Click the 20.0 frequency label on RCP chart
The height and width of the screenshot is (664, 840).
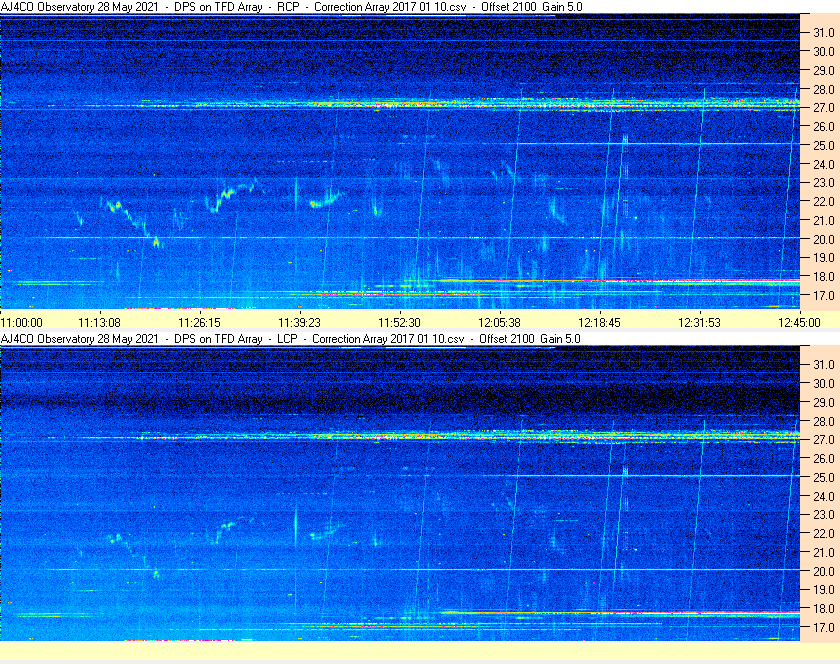tap(824, 240)
